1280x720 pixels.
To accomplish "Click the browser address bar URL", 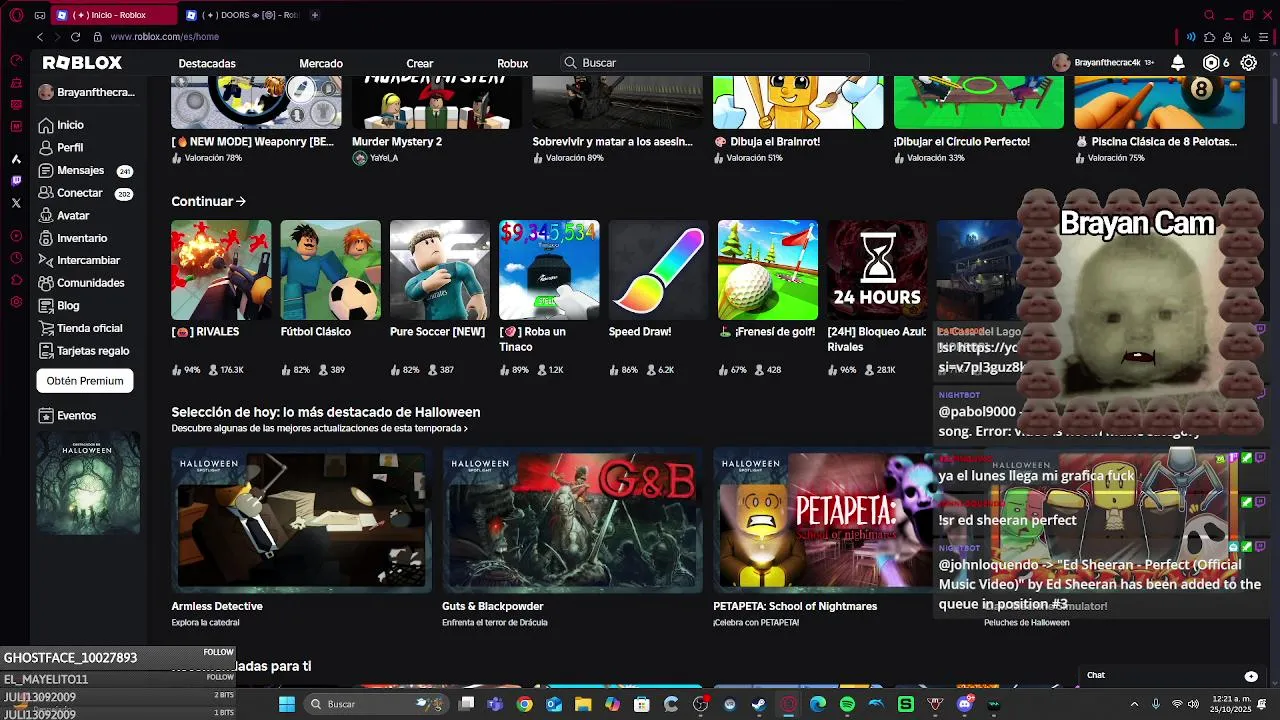I will point(165,37).
